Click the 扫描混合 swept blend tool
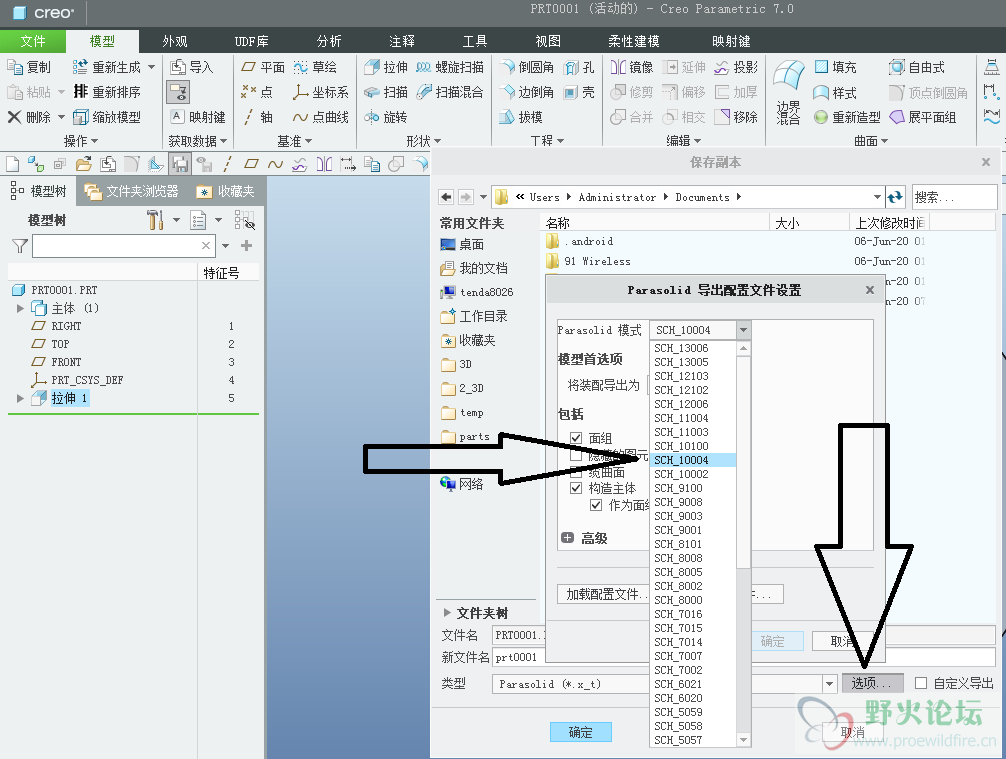1006x759 pixels. [x=450, y=92]
